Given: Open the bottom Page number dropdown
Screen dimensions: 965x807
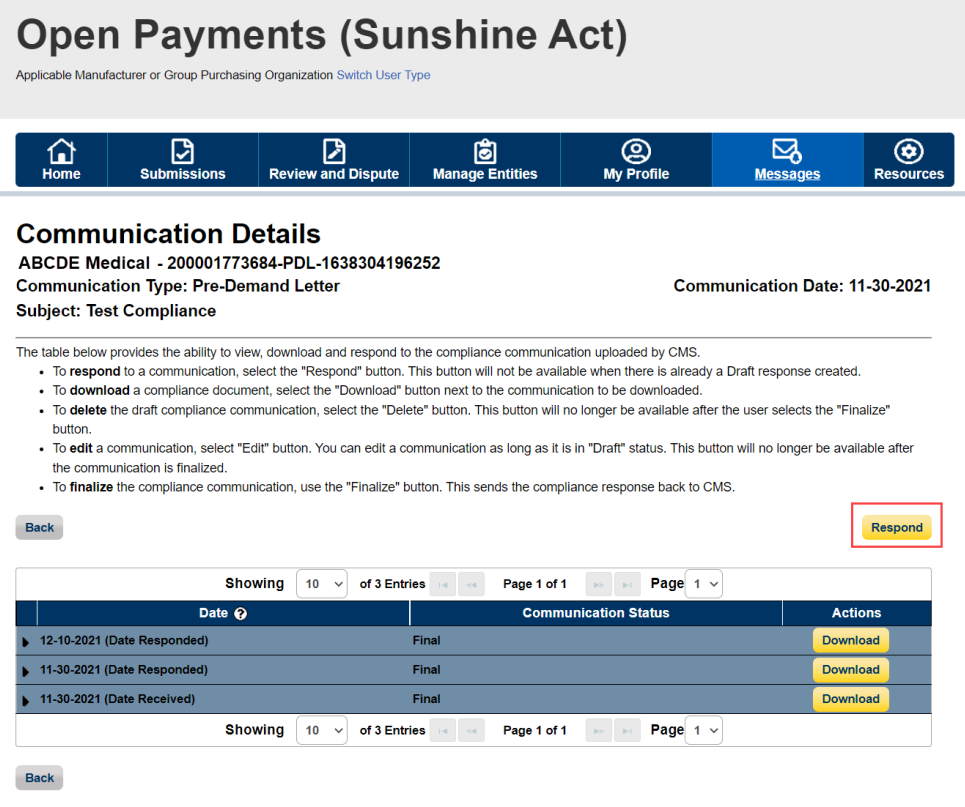Looking at the screenshot, I should pos(704,731).
